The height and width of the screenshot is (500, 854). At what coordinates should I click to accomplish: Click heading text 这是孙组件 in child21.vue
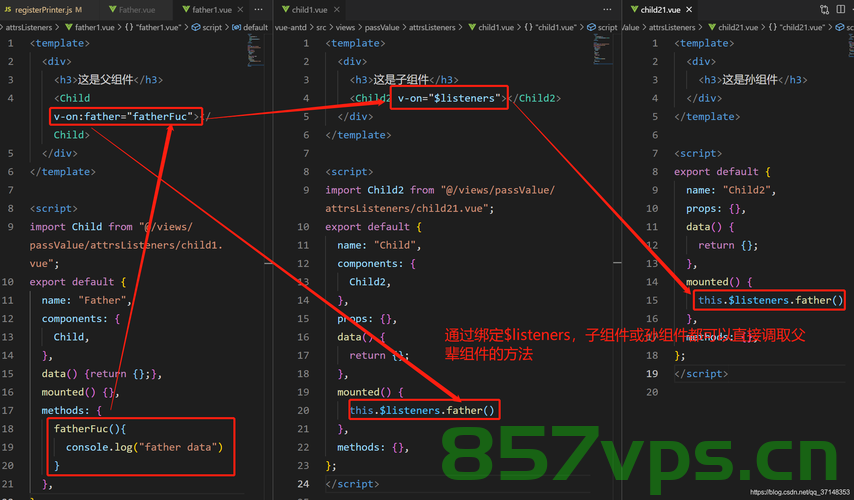coord(750,80)
